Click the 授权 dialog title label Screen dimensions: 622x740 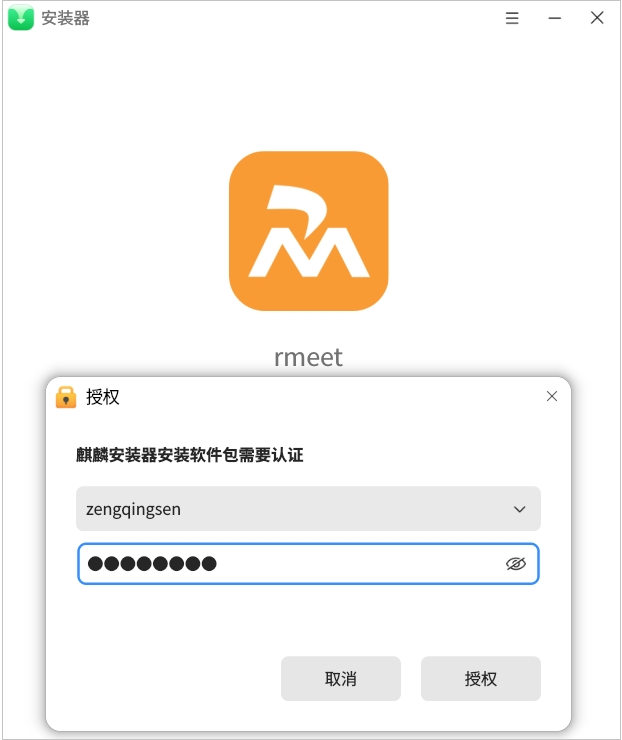point(103,397)
